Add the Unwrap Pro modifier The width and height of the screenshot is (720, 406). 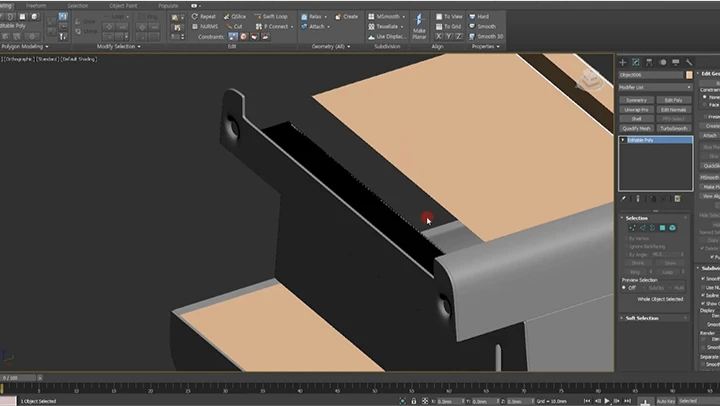(636, 110)
